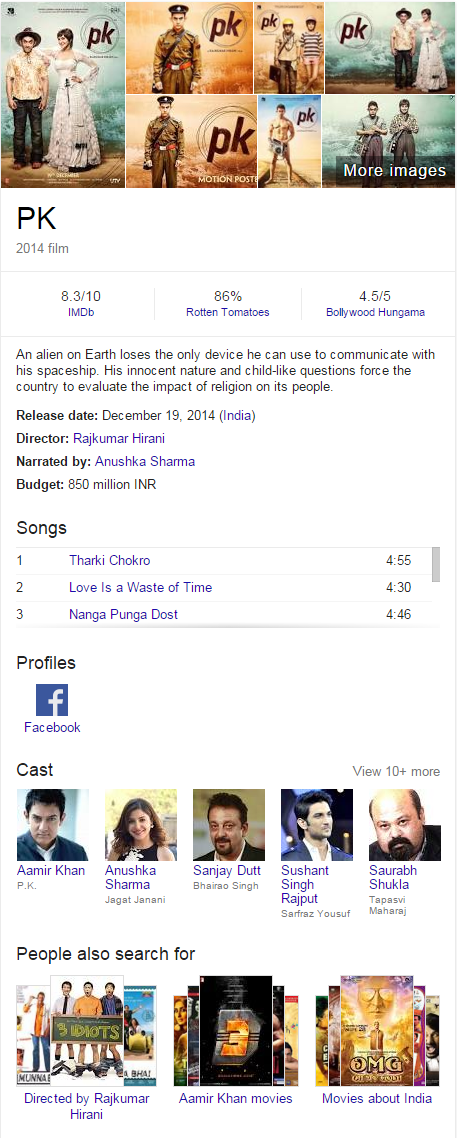Open Anushka Sharma cast photo

click(141, 824)
